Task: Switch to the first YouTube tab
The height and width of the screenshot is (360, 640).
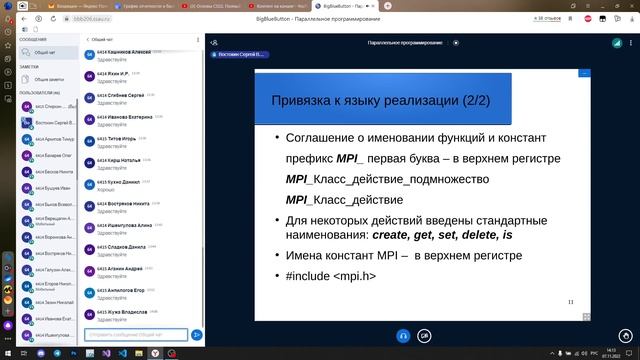Action: pyautogui.click(x=211, y=6)
